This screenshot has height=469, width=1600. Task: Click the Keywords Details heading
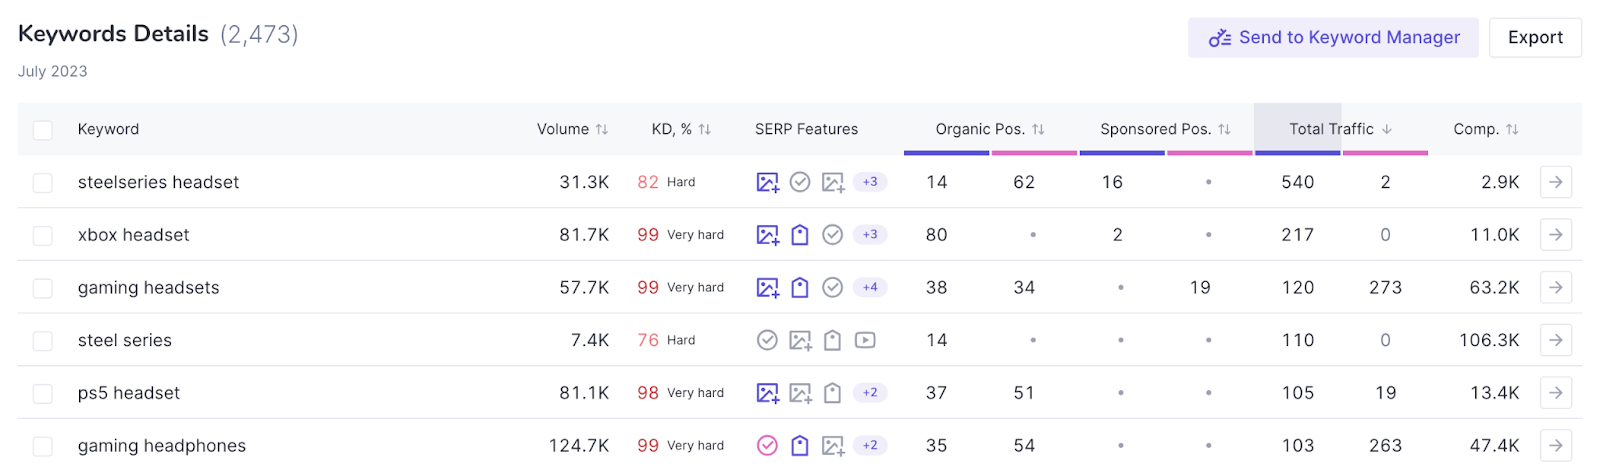(113, 34)
